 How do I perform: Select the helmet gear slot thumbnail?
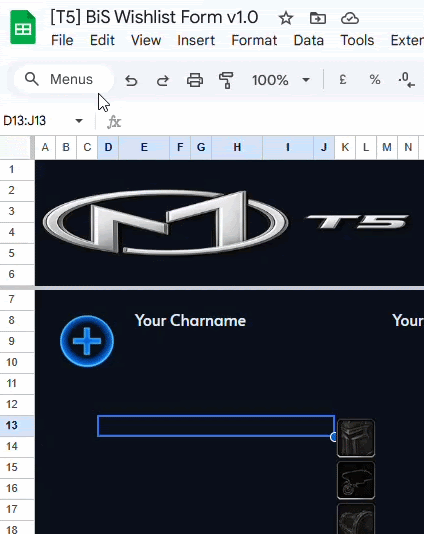tap(356, 438)
